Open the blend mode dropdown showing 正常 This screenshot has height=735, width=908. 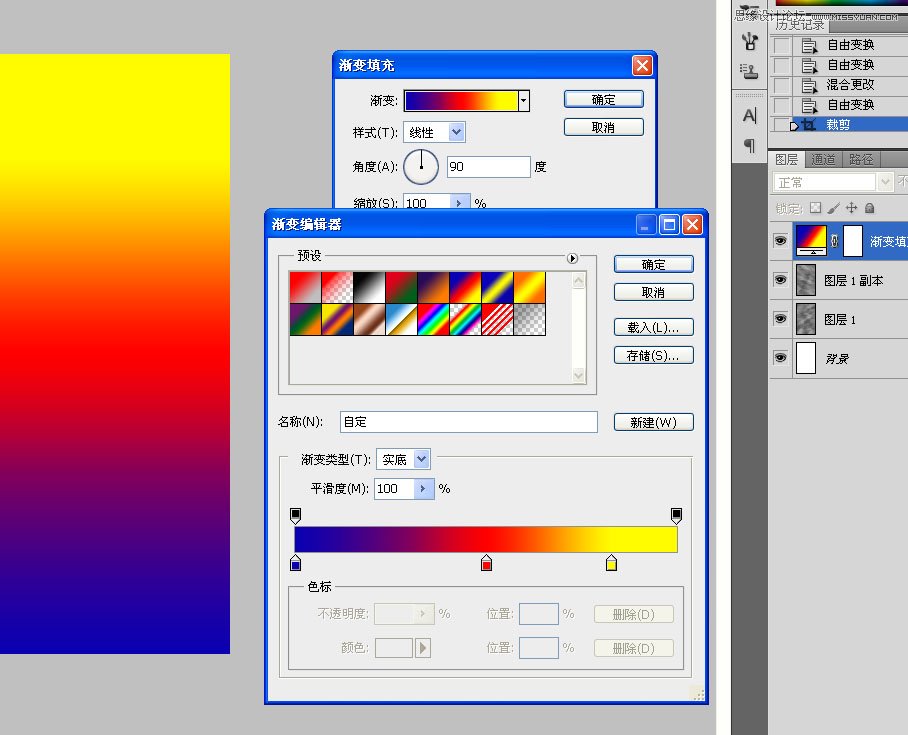coord(884,181)
